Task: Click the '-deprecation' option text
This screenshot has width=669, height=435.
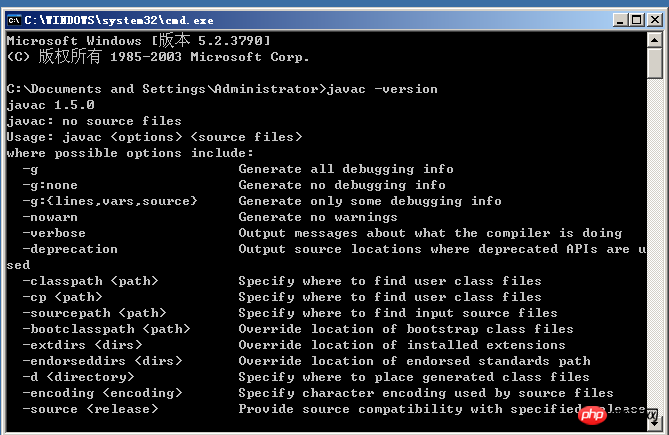Action: point(70,249)
